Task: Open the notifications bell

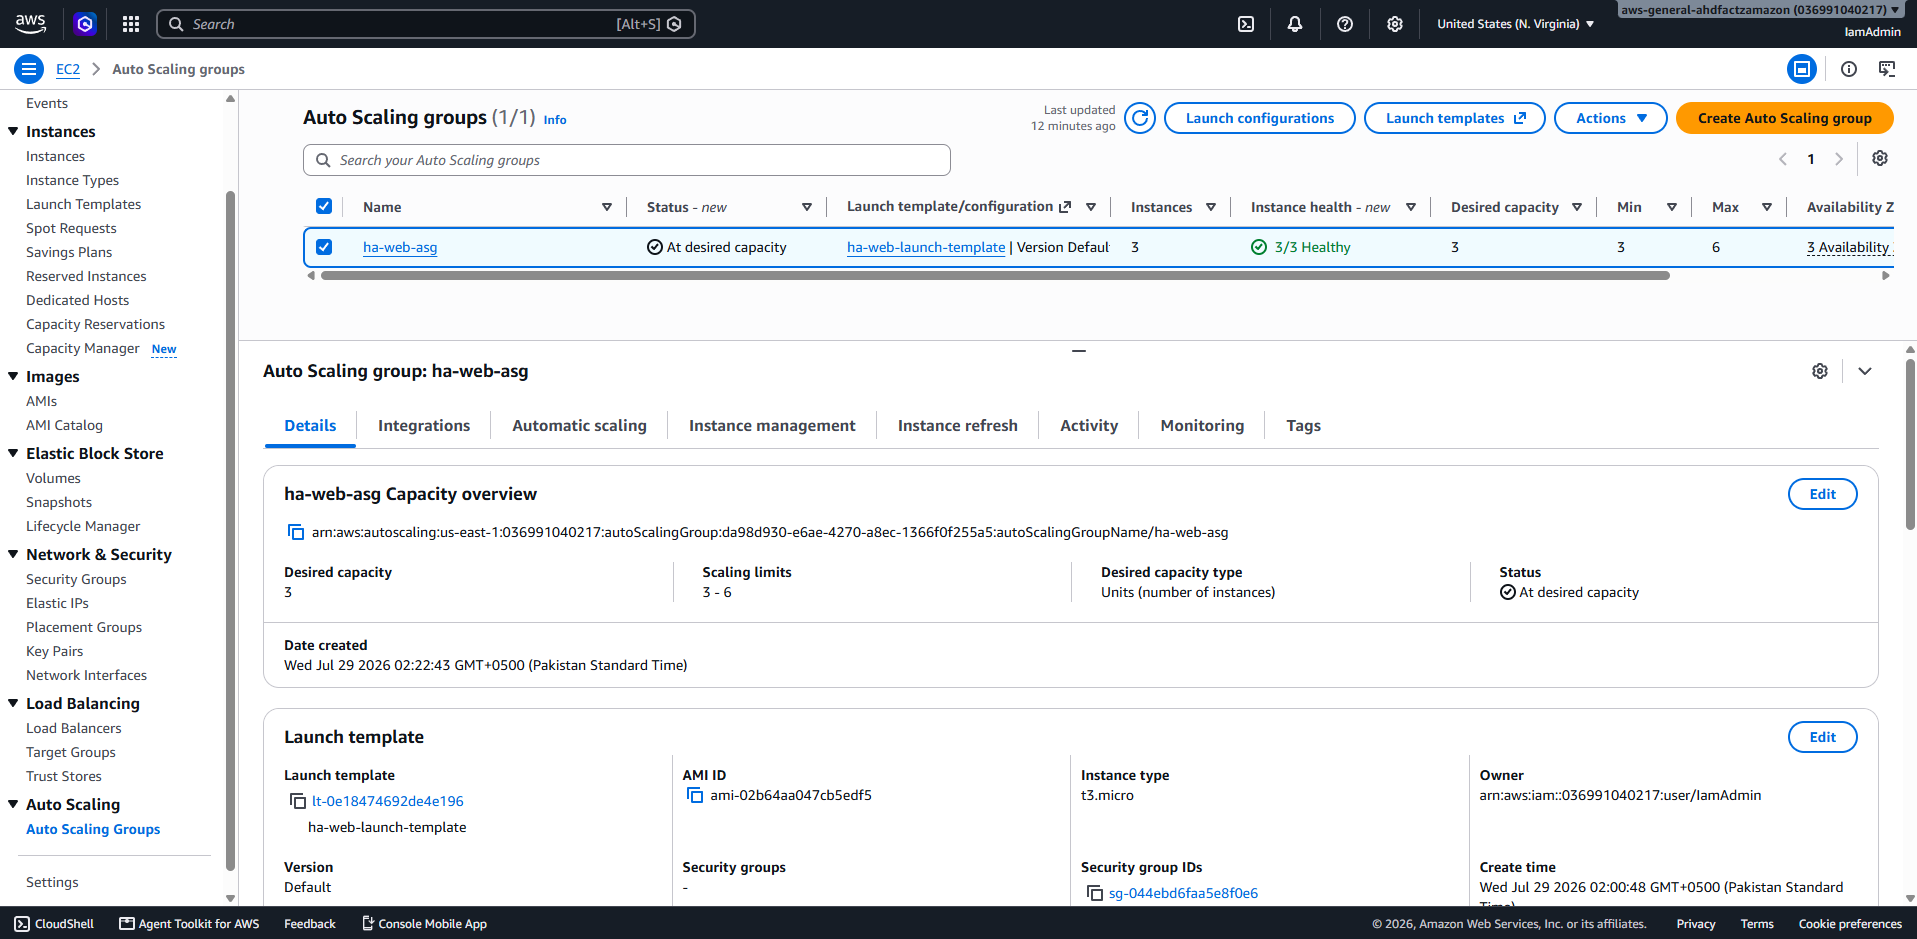Action: (1295, 24)
